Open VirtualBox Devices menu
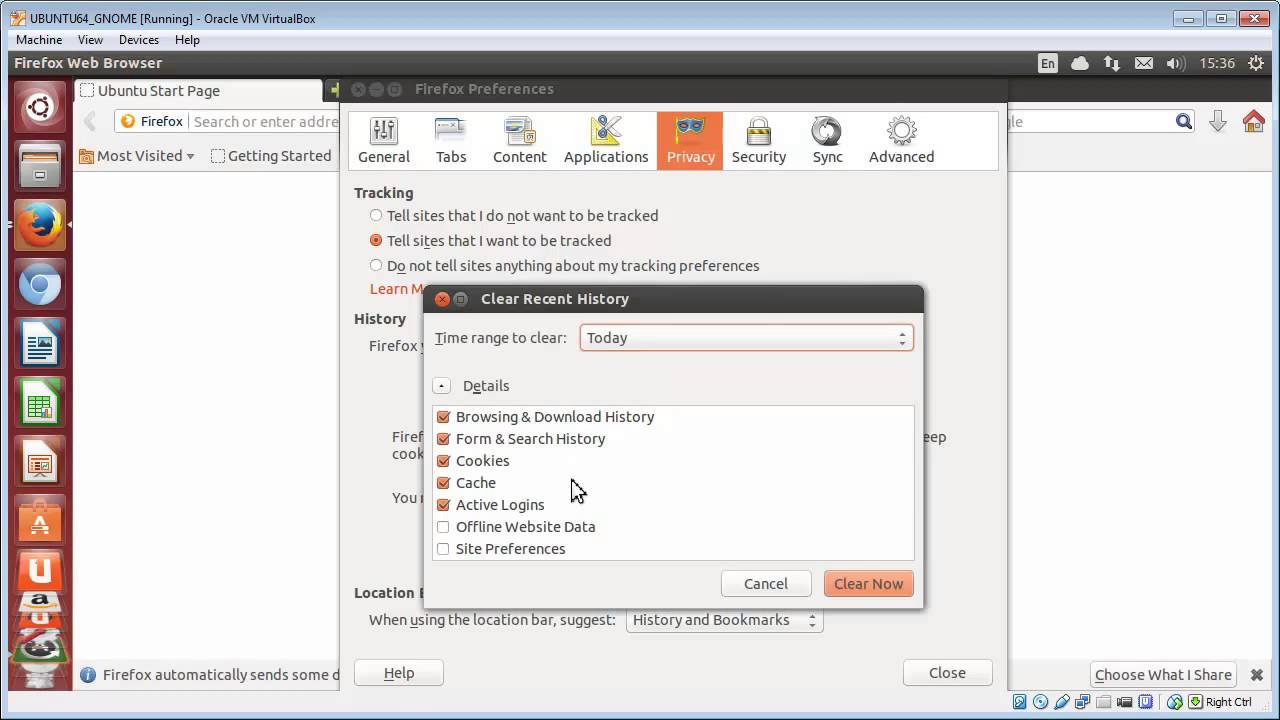The image size is (1280, 720). [x=138, y=40]
